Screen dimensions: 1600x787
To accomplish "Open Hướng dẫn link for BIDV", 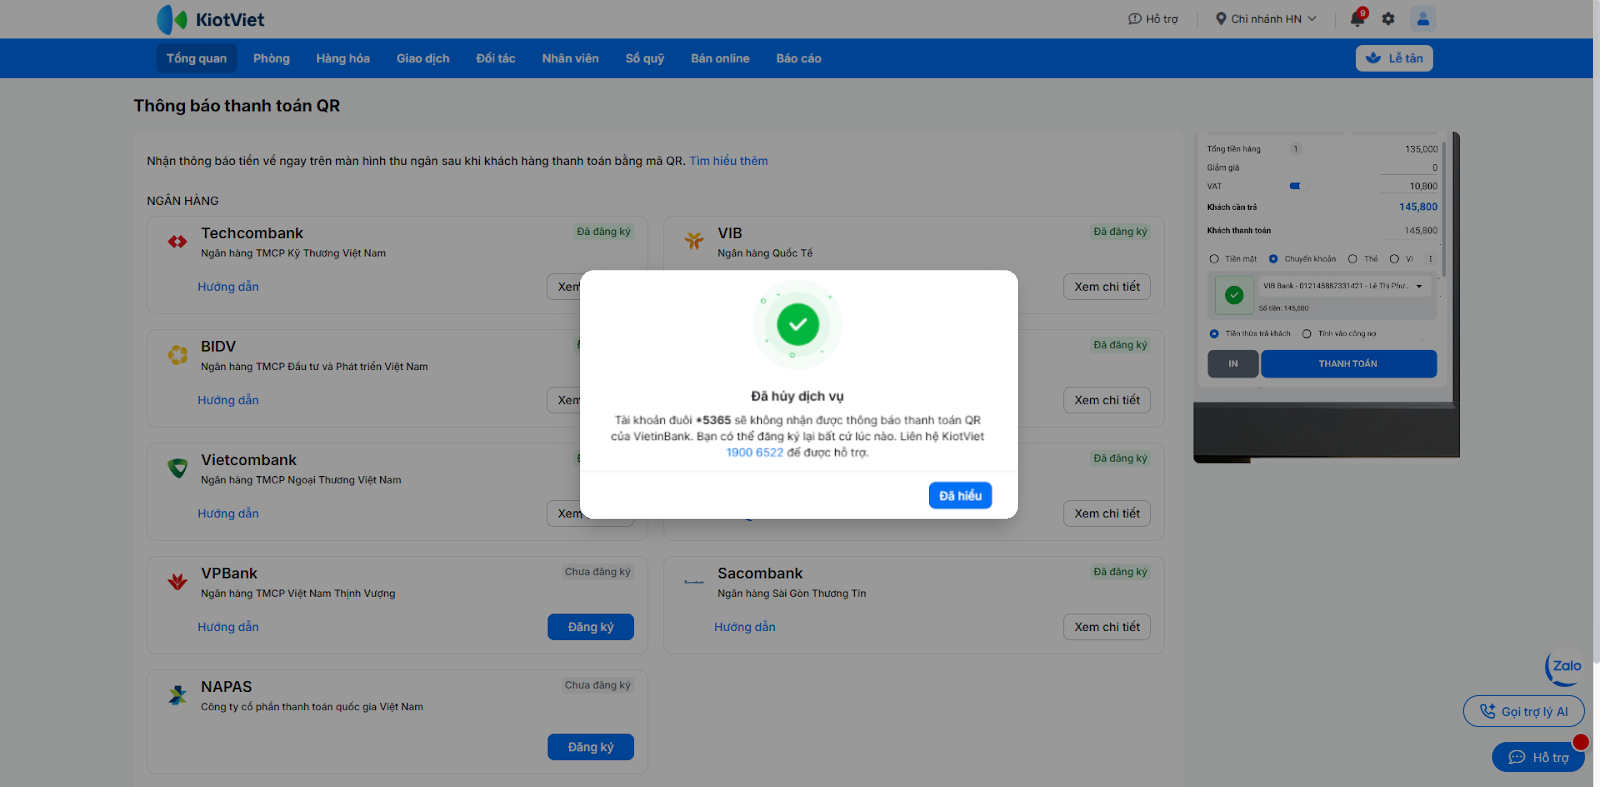I will pos(228,400).
